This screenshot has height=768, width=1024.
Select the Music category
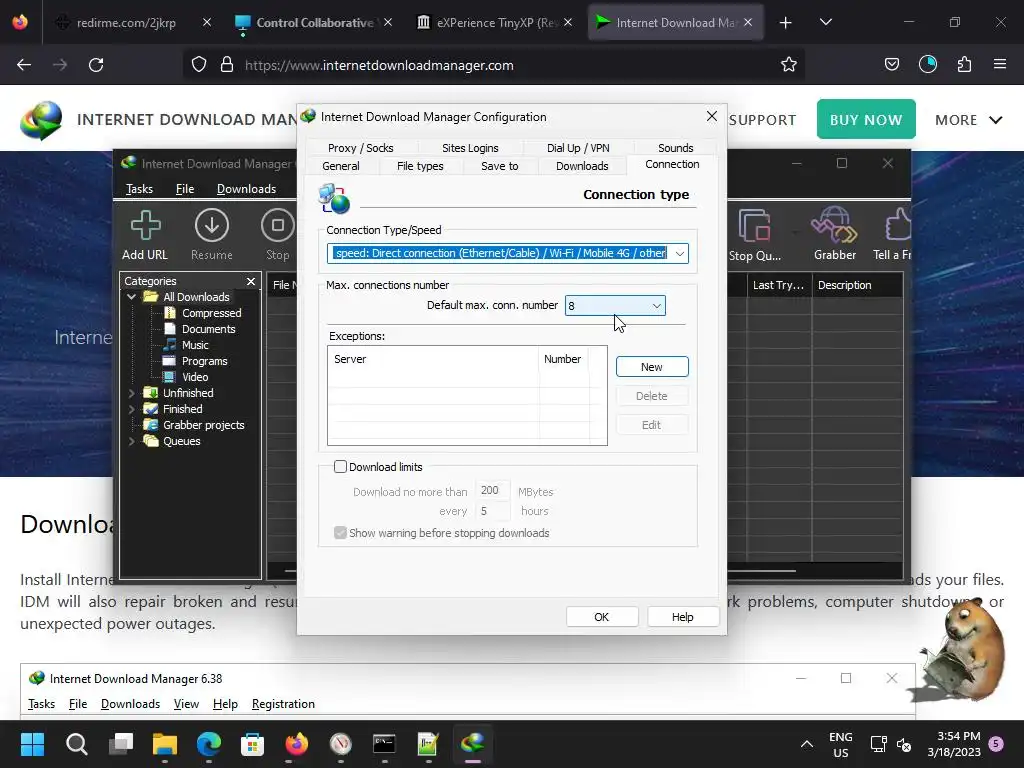click(x=195, y=345)
